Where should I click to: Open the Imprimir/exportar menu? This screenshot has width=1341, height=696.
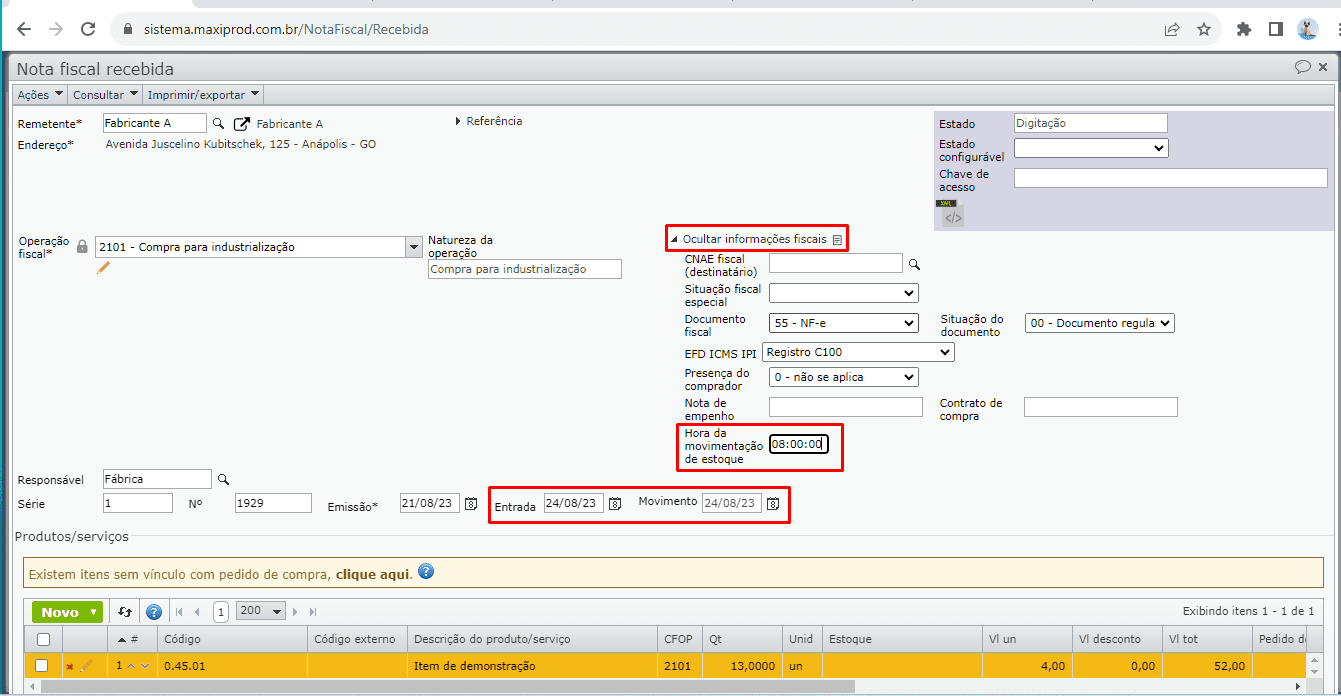(203, 95)
